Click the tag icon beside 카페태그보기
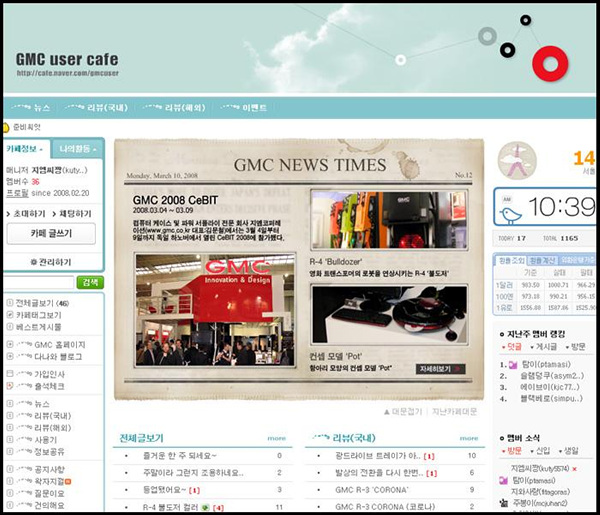Image resolution: width=600 pixels, height=515 pixels. [10, 315]
